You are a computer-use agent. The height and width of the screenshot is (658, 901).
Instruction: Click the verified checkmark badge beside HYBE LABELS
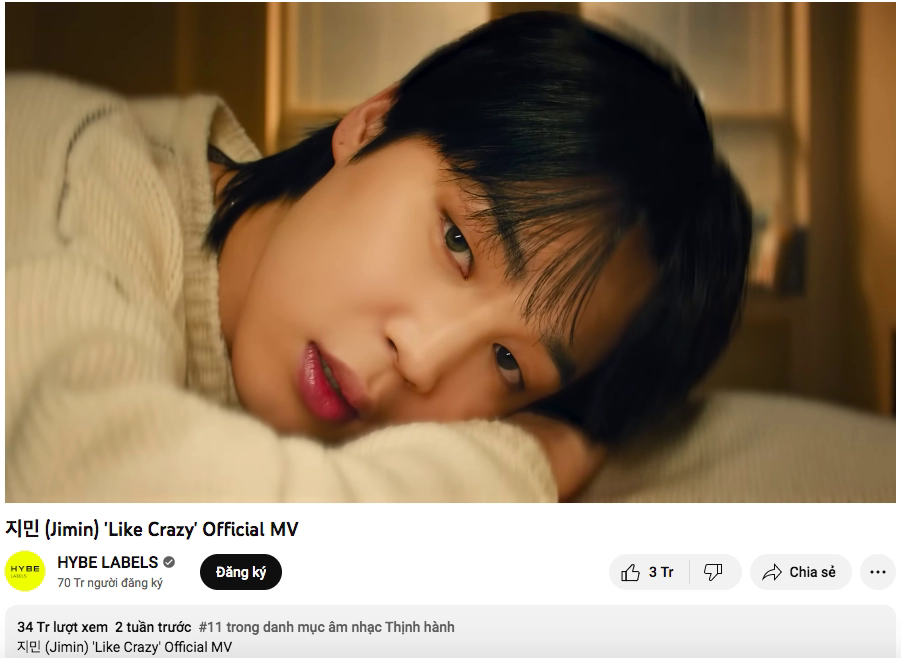(x=169, y=562)
